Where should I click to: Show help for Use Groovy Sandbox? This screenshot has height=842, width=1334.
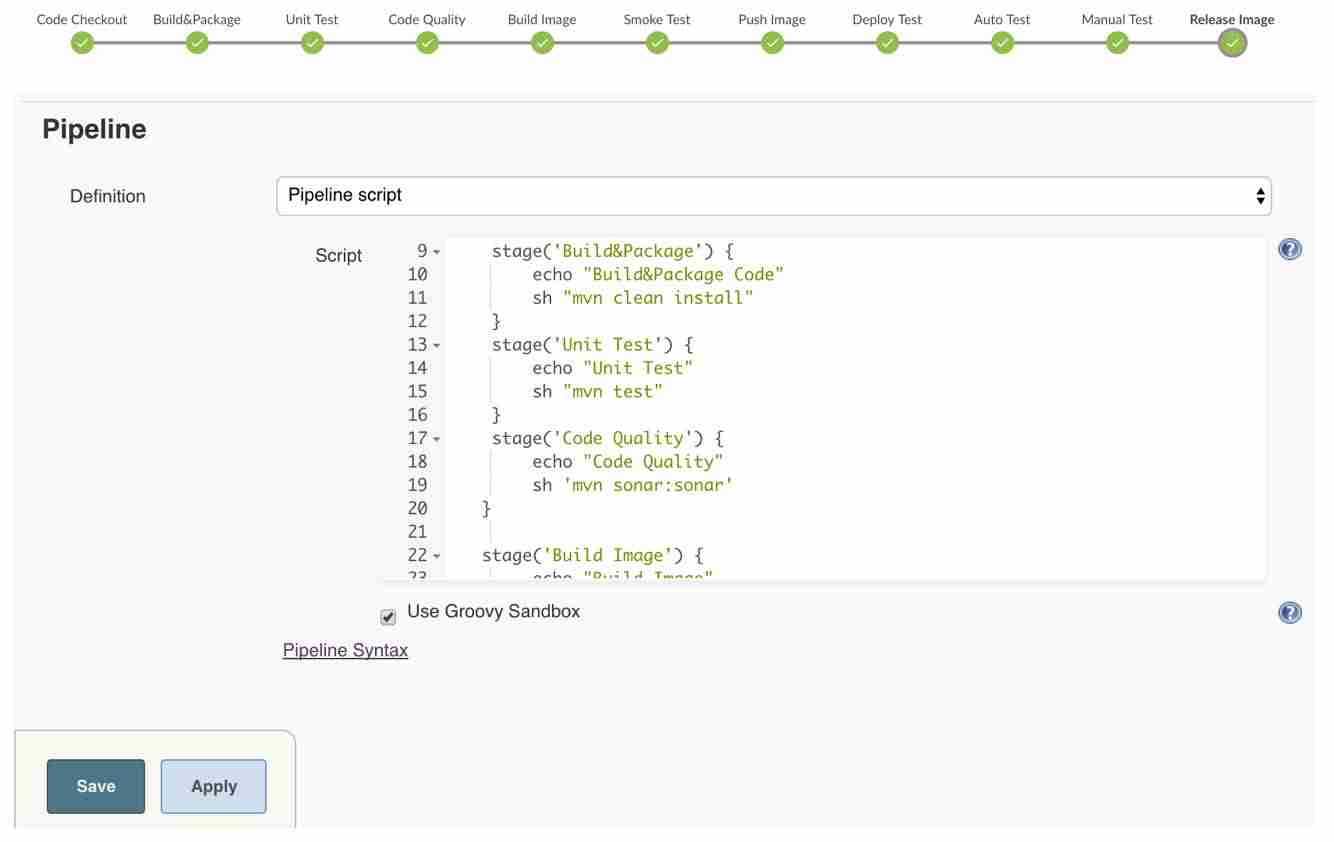click(x=1290, y=613)
